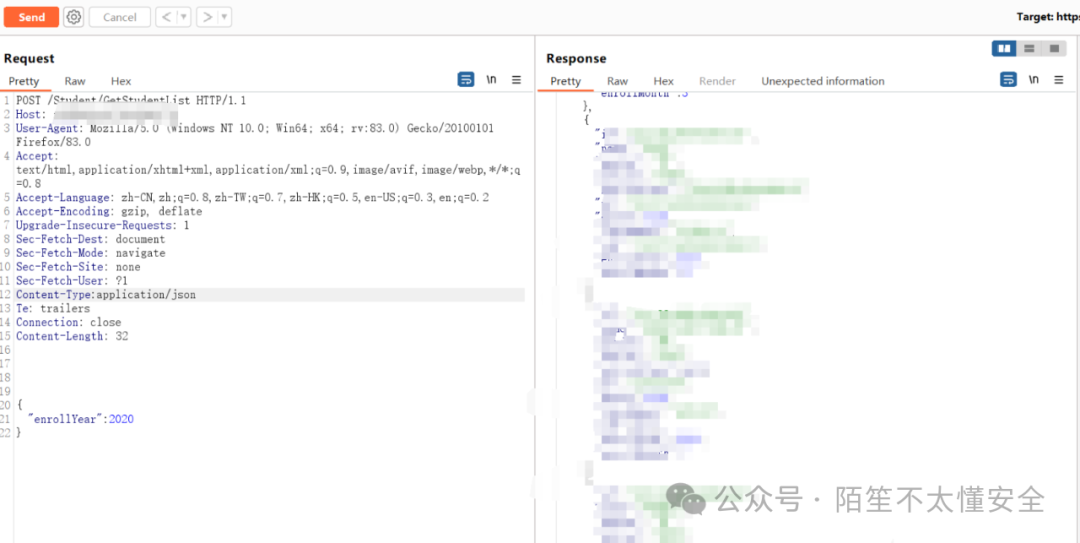Click the Target label at top right
Viewport: 1080px width, 543px height.
point(1048,17)
